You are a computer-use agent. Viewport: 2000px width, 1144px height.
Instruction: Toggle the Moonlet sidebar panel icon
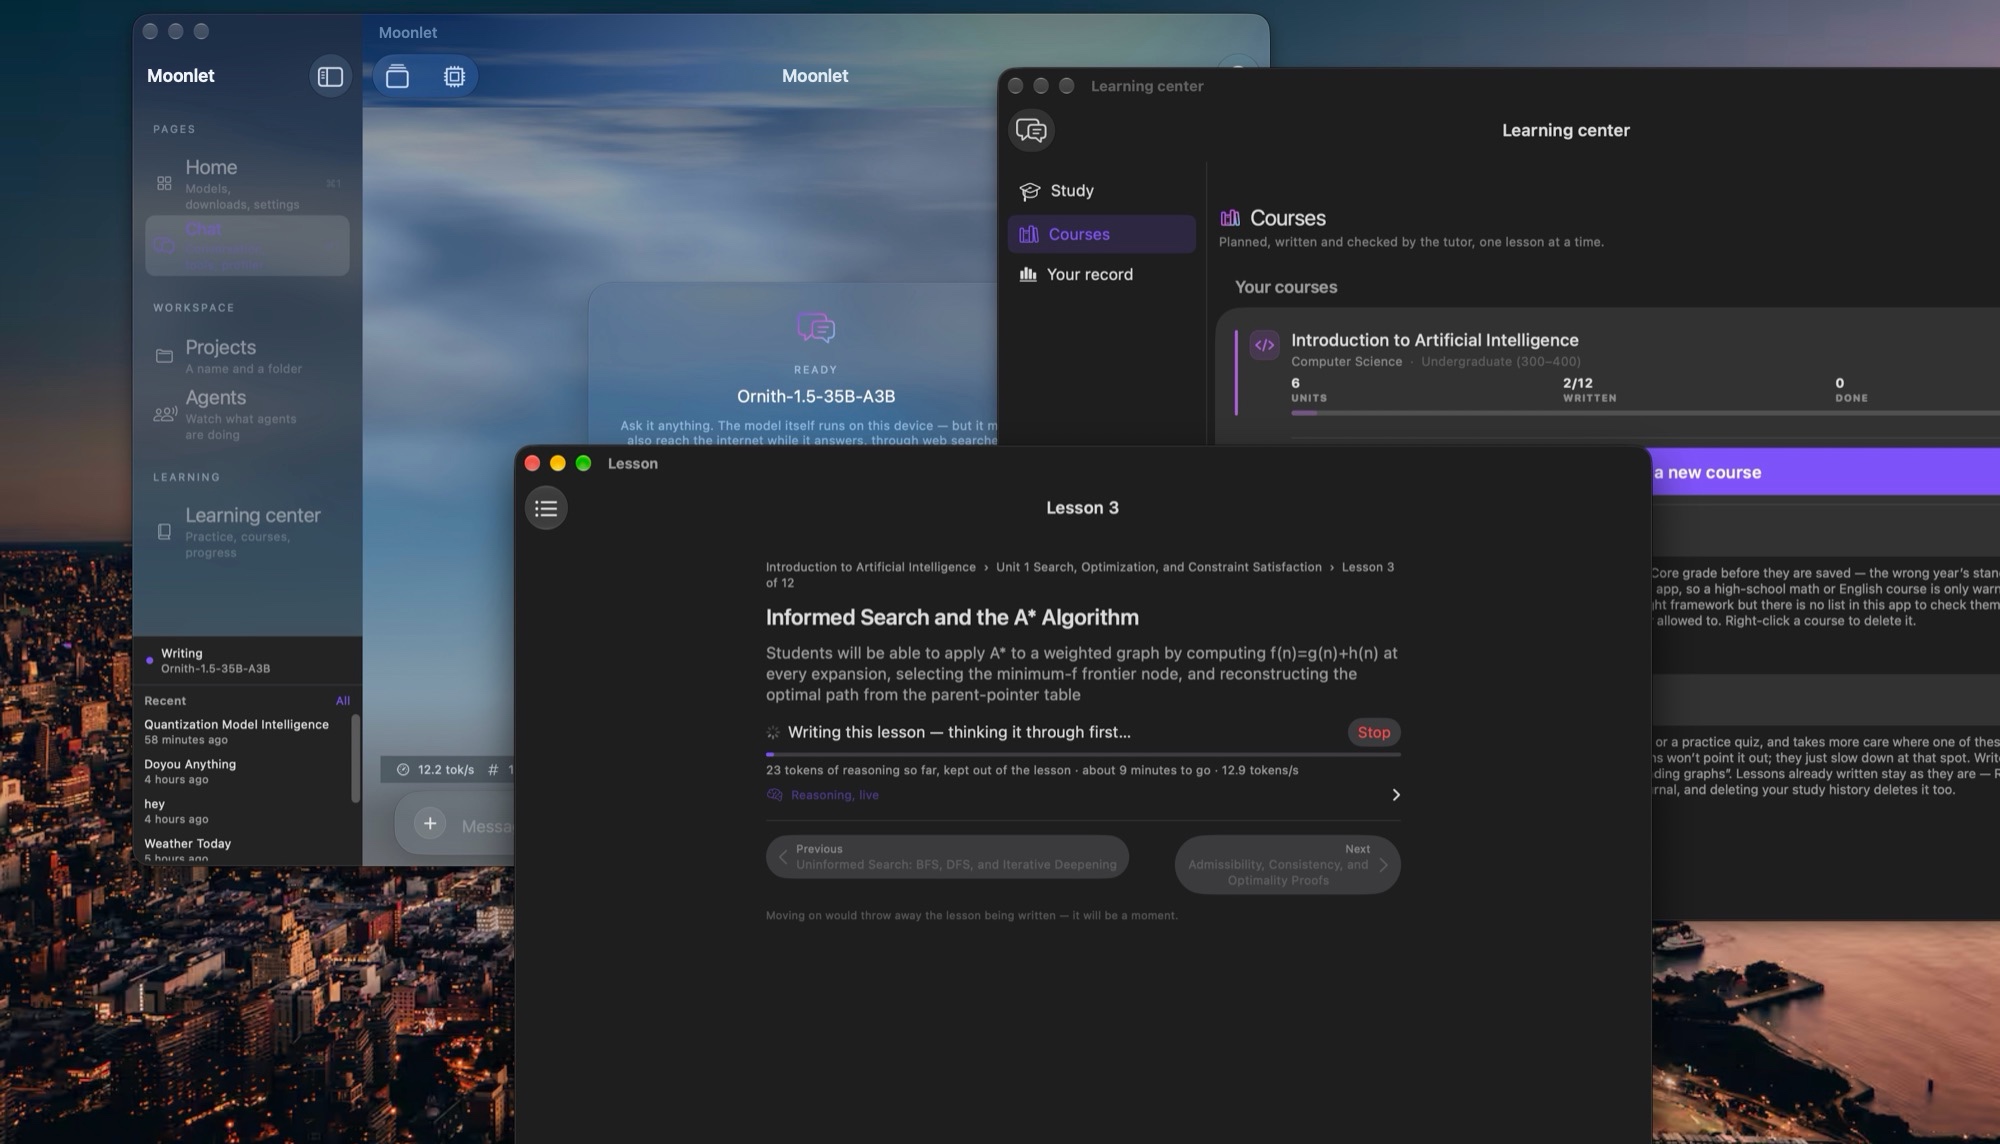point(330,76)
